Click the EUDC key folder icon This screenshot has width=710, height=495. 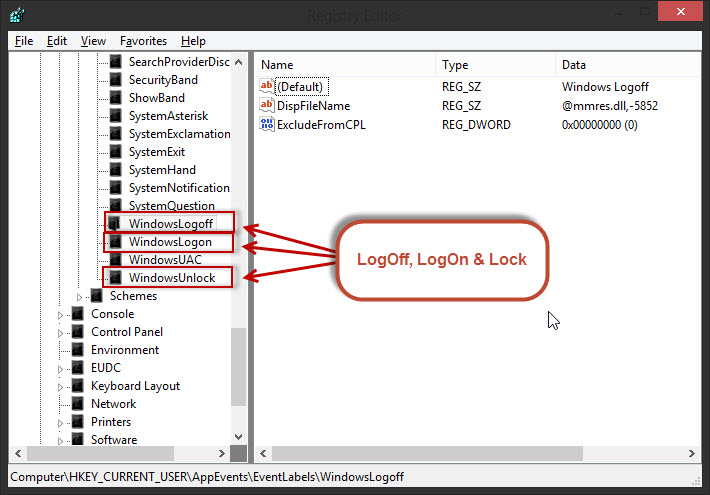click(x=78, y=368)
